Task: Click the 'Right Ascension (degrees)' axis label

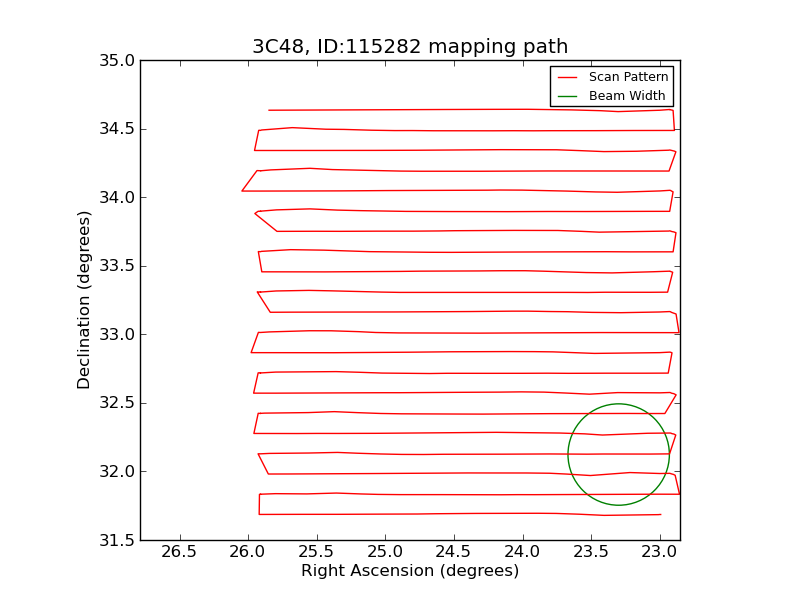Action: [410, 570]
